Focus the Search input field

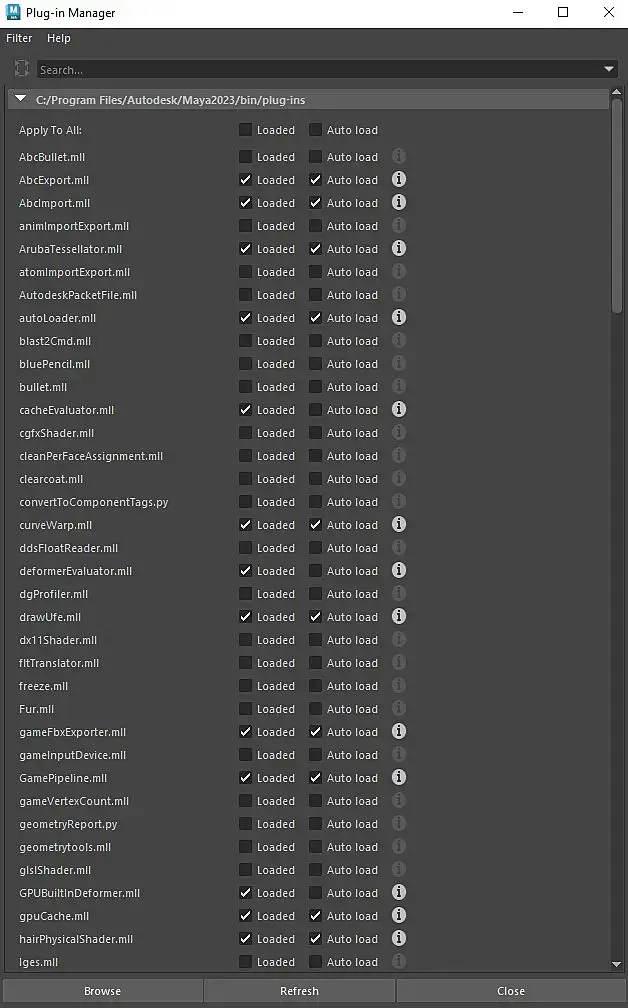coord(320,70)
